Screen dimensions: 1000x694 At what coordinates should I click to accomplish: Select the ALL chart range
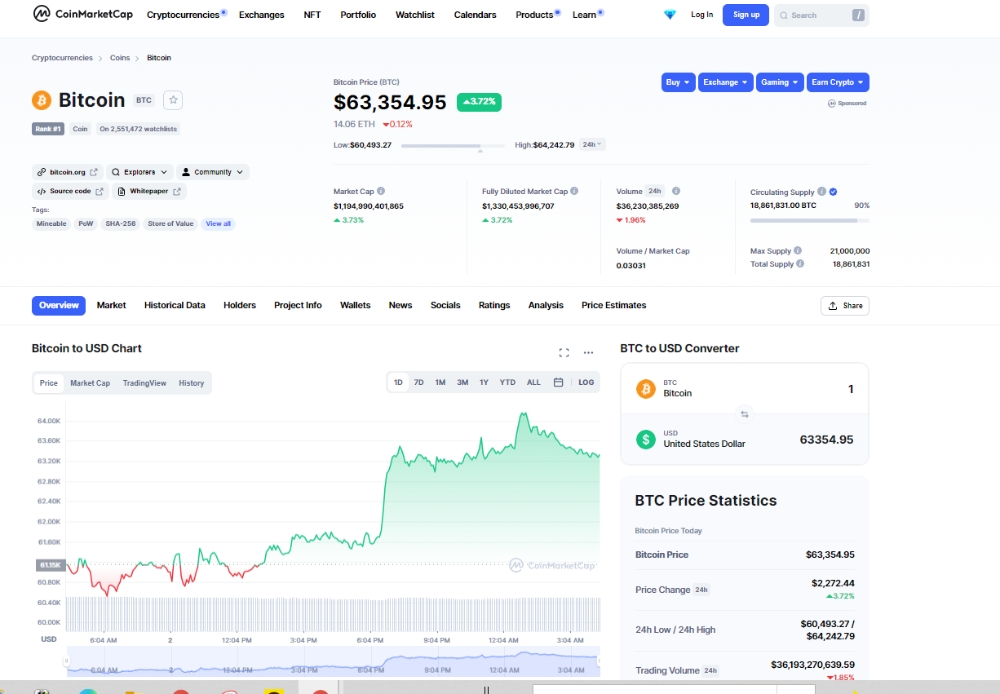[x=534, y=382]
